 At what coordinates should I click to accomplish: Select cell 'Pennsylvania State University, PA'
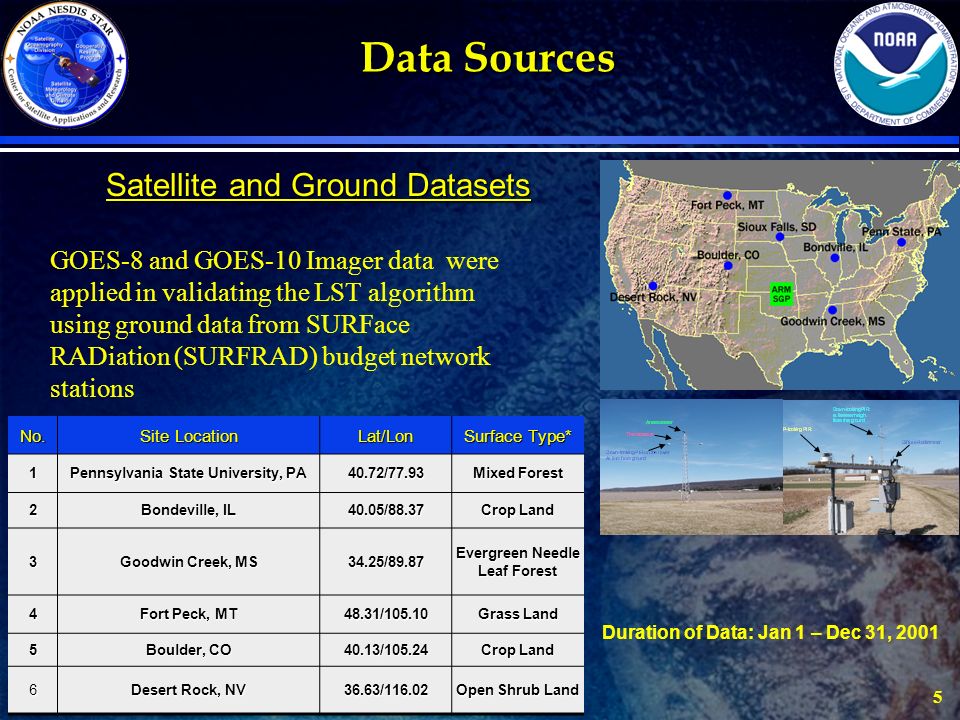pyautogui.click(x=189, y=473)
